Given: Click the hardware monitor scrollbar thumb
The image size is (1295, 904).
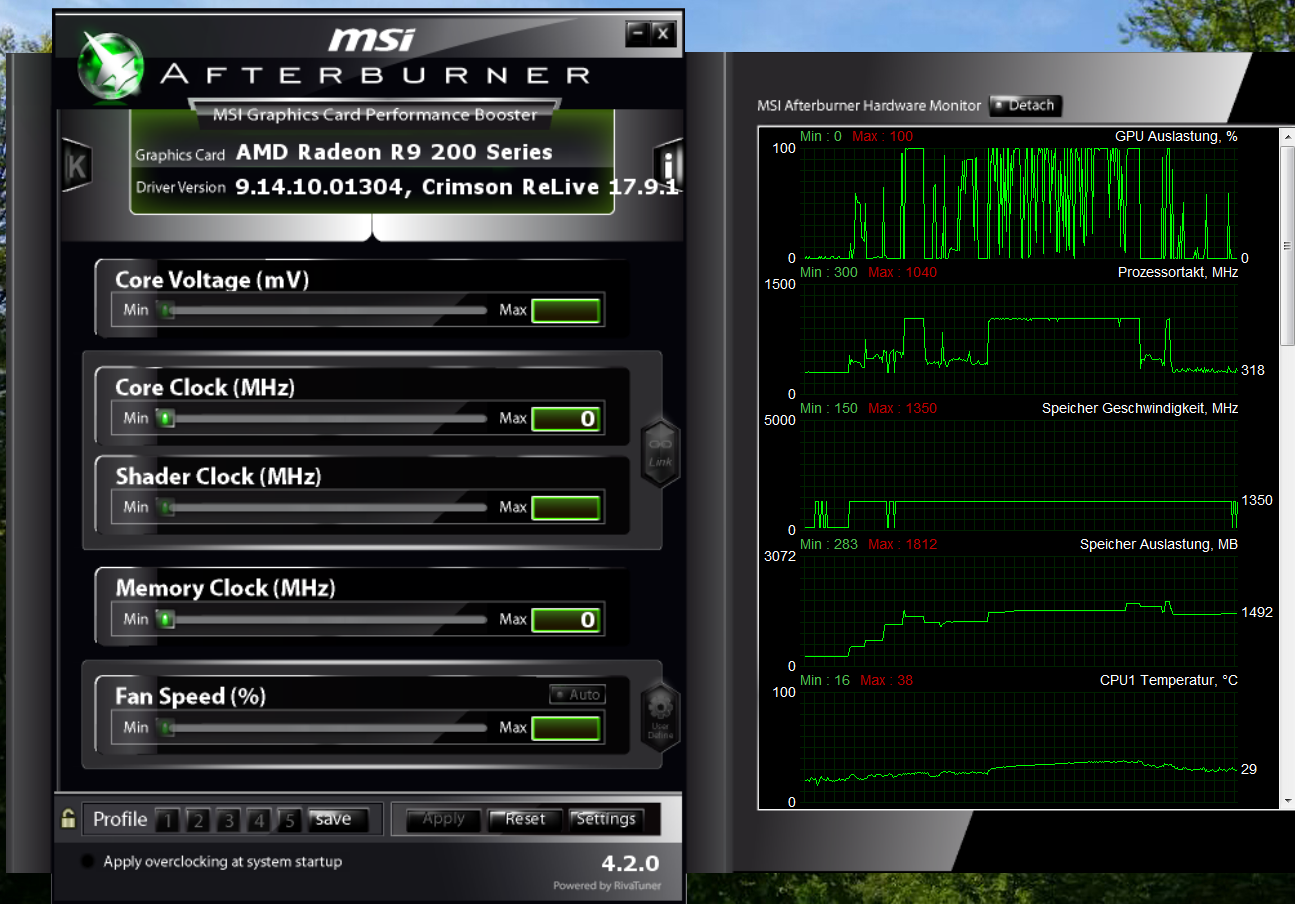Looking at the screenshot, I should [1287, 245].
